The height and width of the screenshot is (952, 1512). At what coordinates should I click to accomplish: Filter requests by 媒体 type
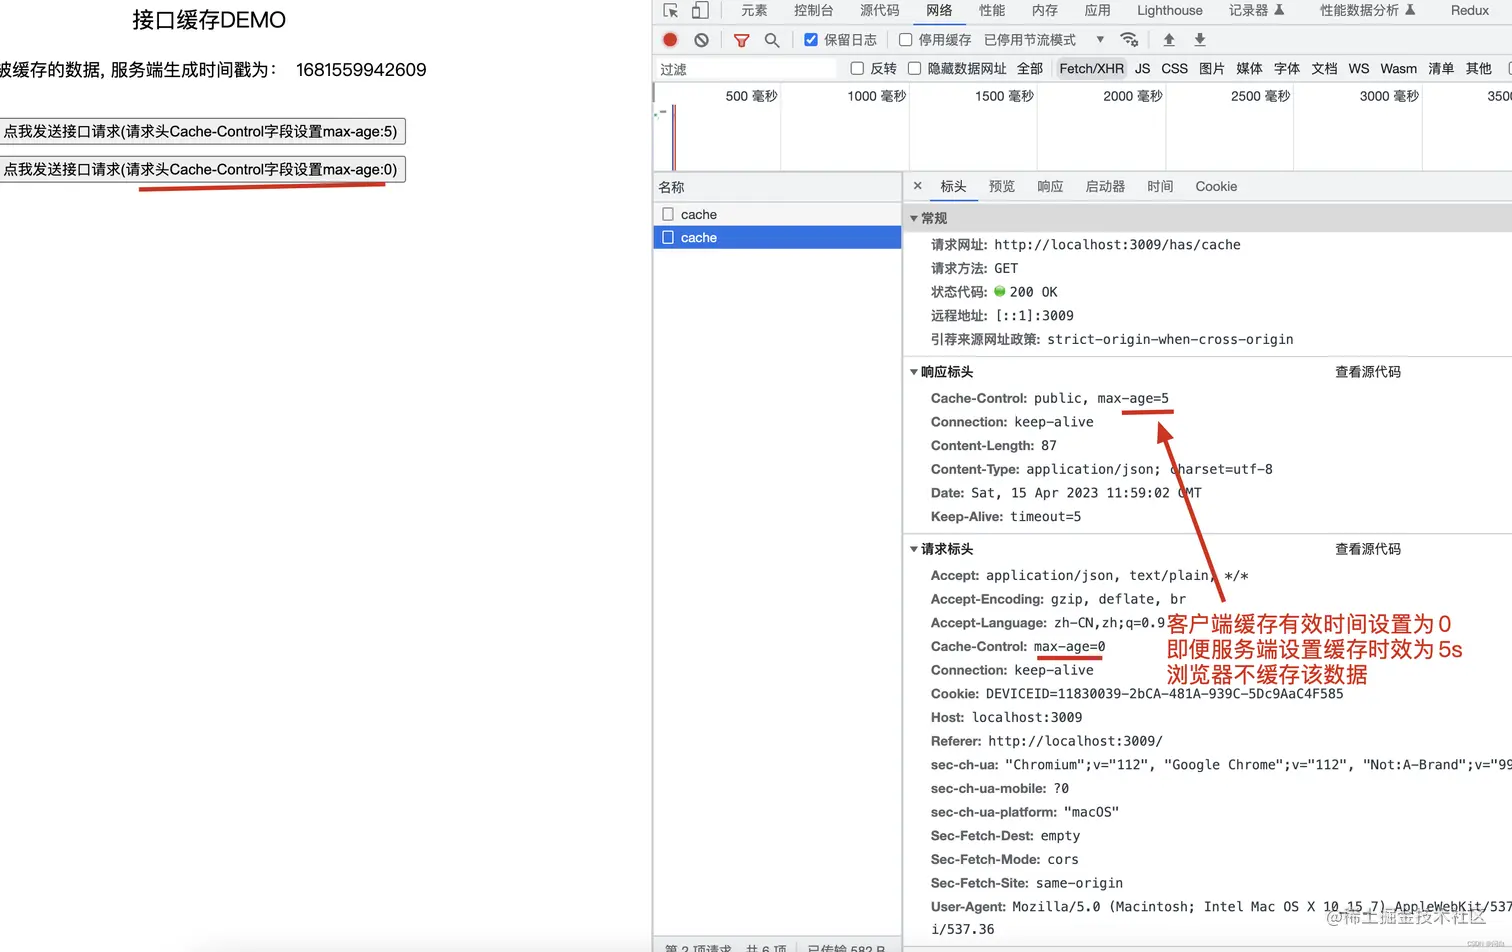(x=1249, y=68)
